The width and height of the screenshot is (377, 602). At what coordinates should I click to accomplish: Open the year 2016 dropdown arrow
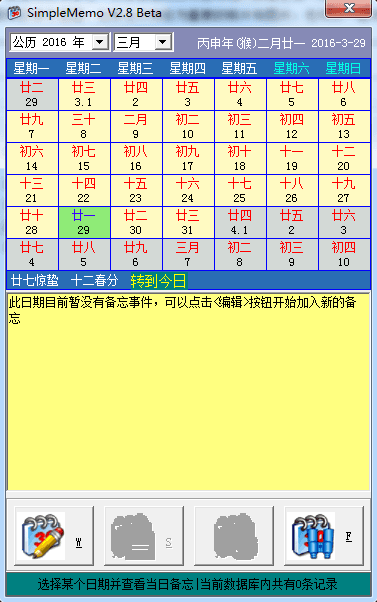click(x=100, y=42)
